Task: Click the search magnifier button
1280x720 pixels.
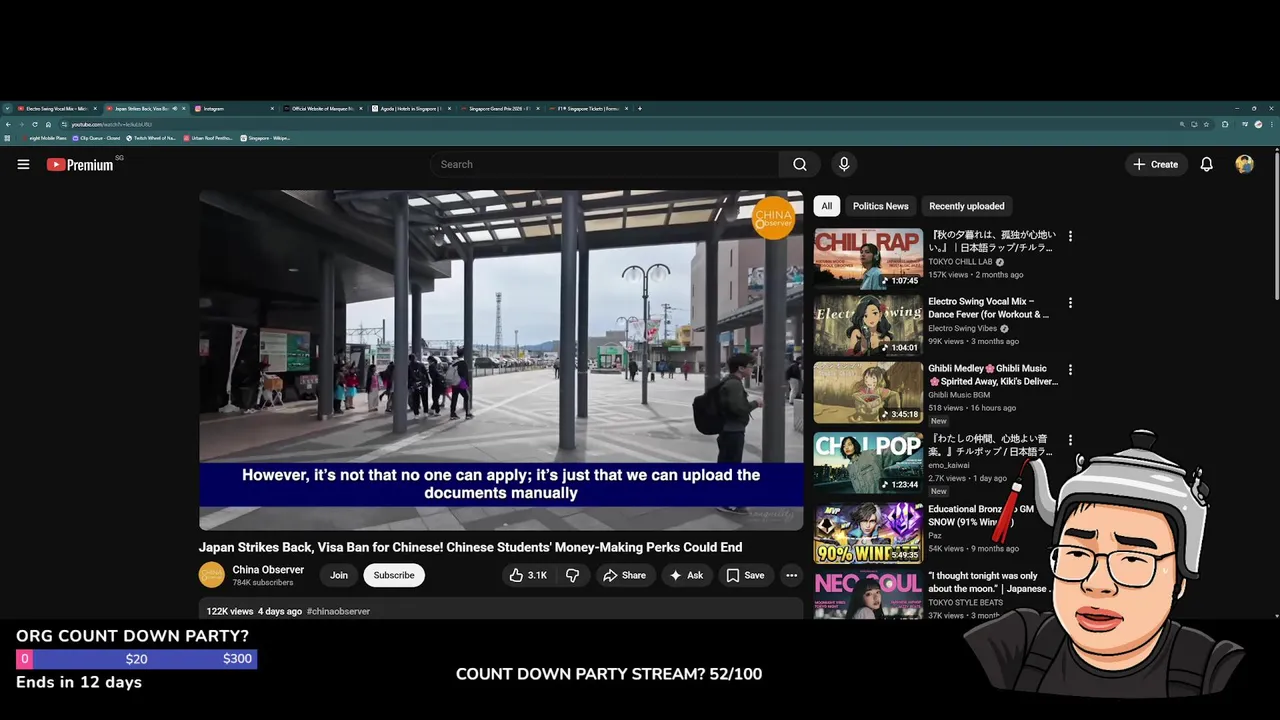Action: pos(800,164)
